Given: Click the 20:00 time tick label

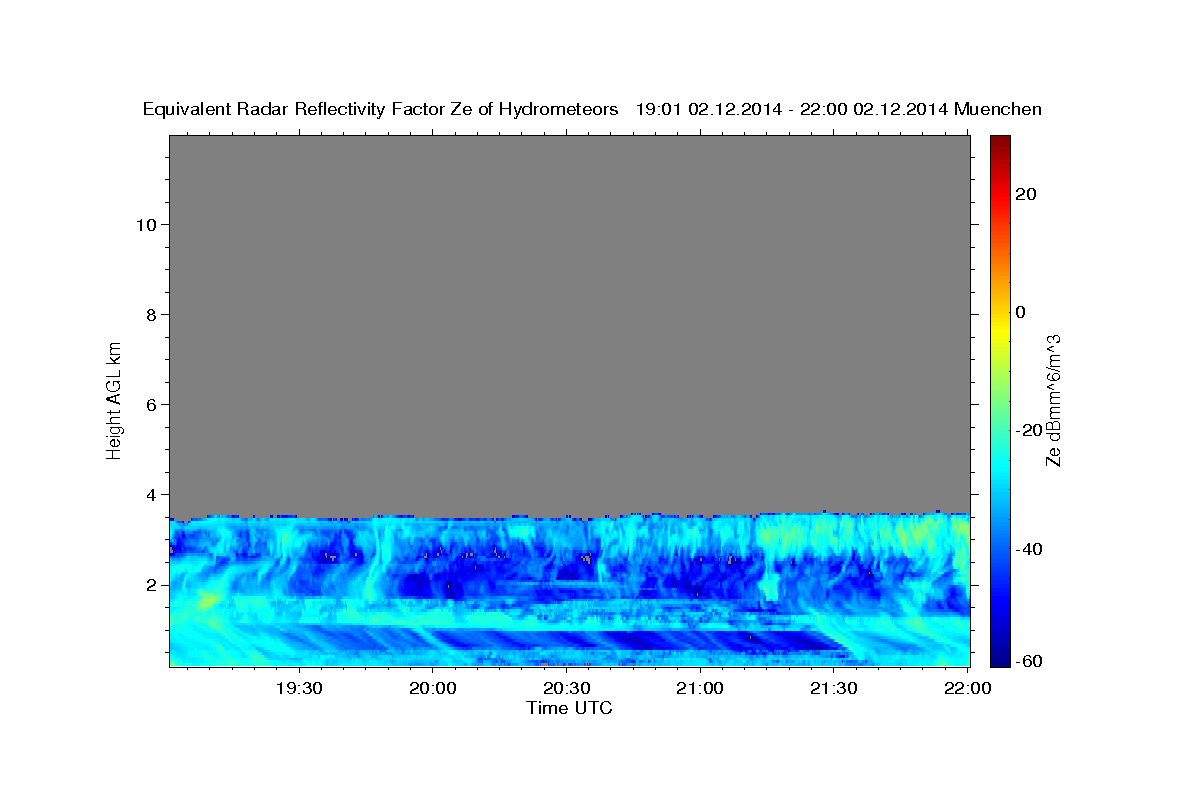Looking at the screenshot, I should pos(432,688).
